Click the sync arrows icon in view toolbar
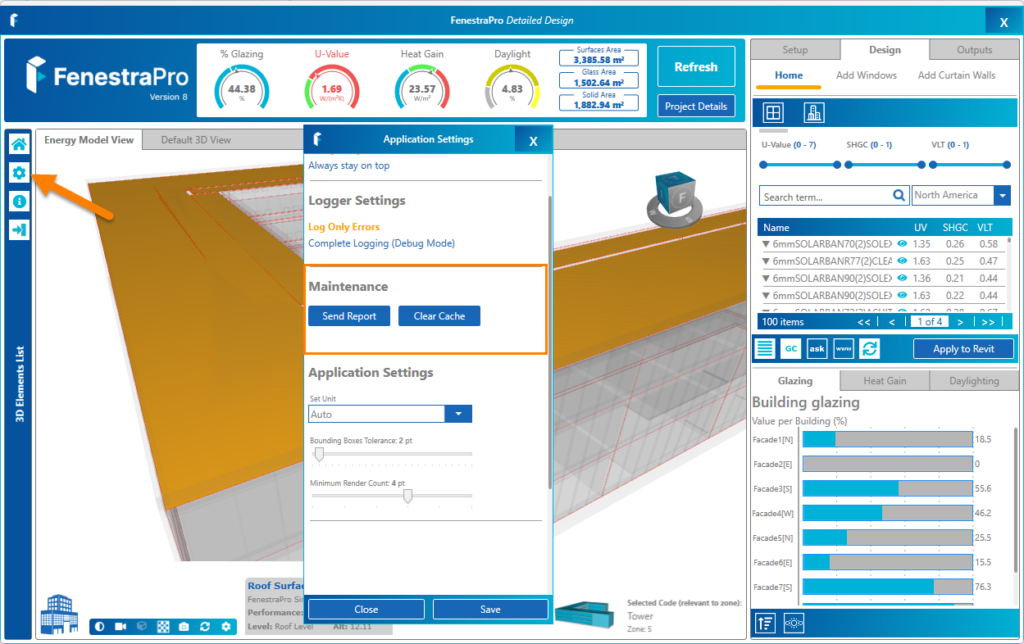The height and width of the screenshot is (644, 1024). [x=205, y=626]
